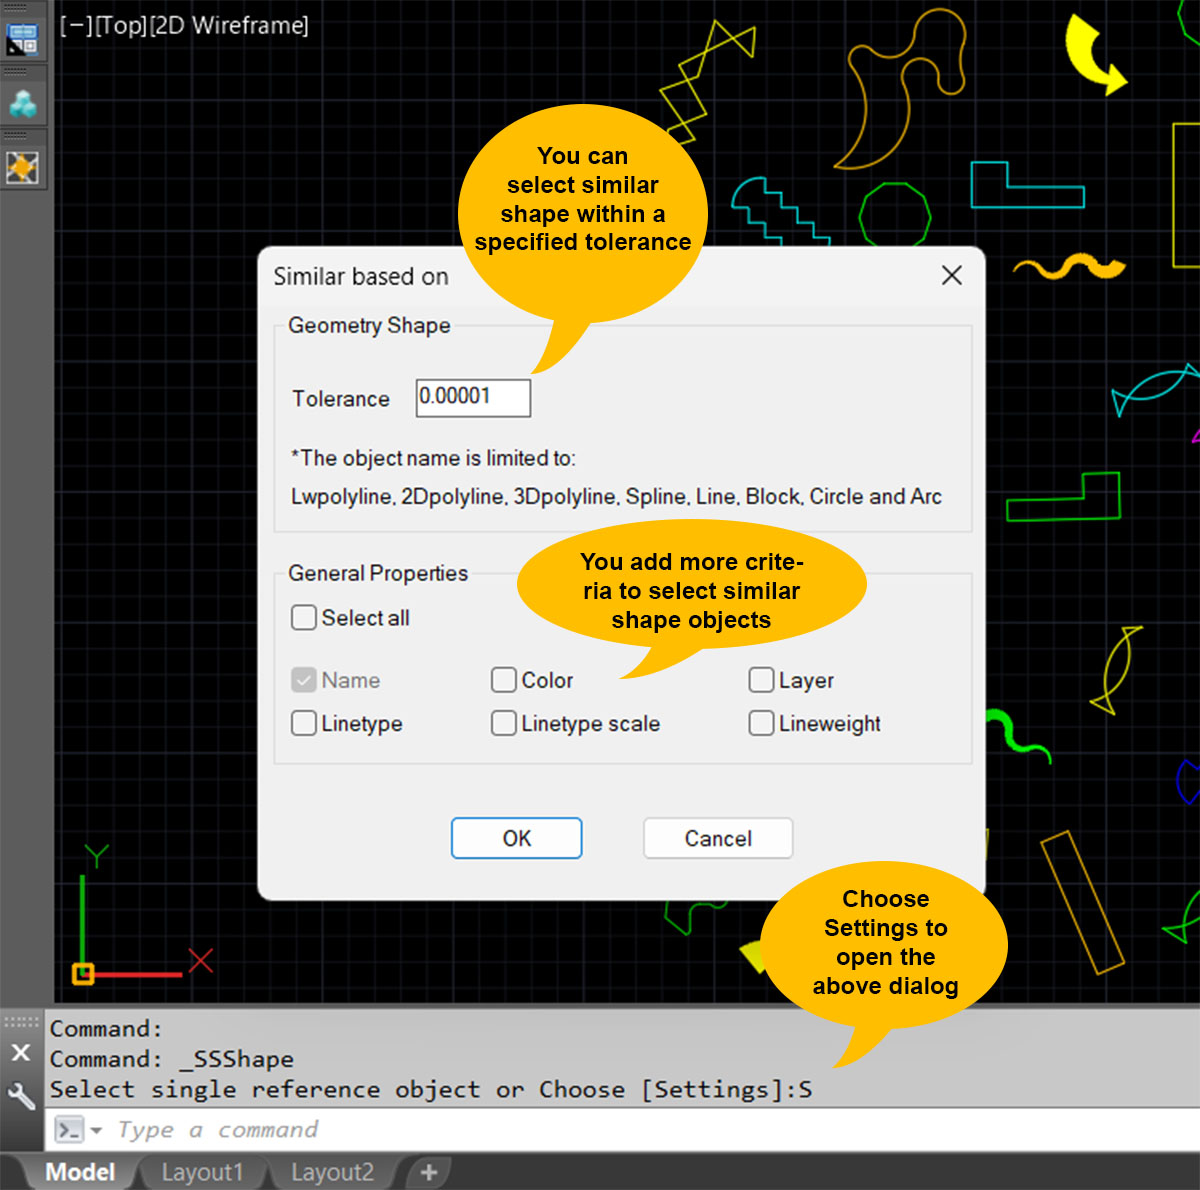This screenshot has height=1190, width=1200.
Task: Switch to the Layout1 tab
Action: pos(202,1172)
